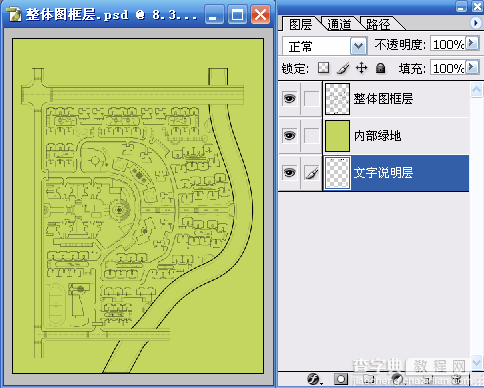Select the 文字说明层 layer name

(383, 173)
